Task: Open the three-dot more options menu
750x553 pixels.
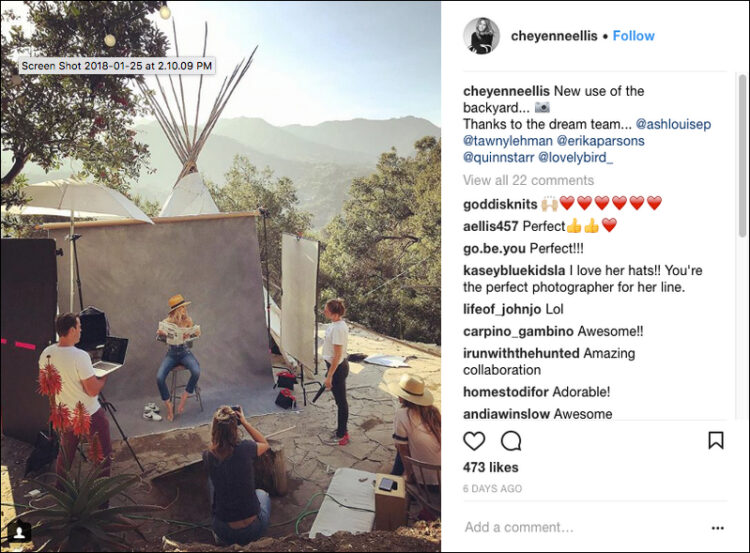Action: tap(717, 528)
